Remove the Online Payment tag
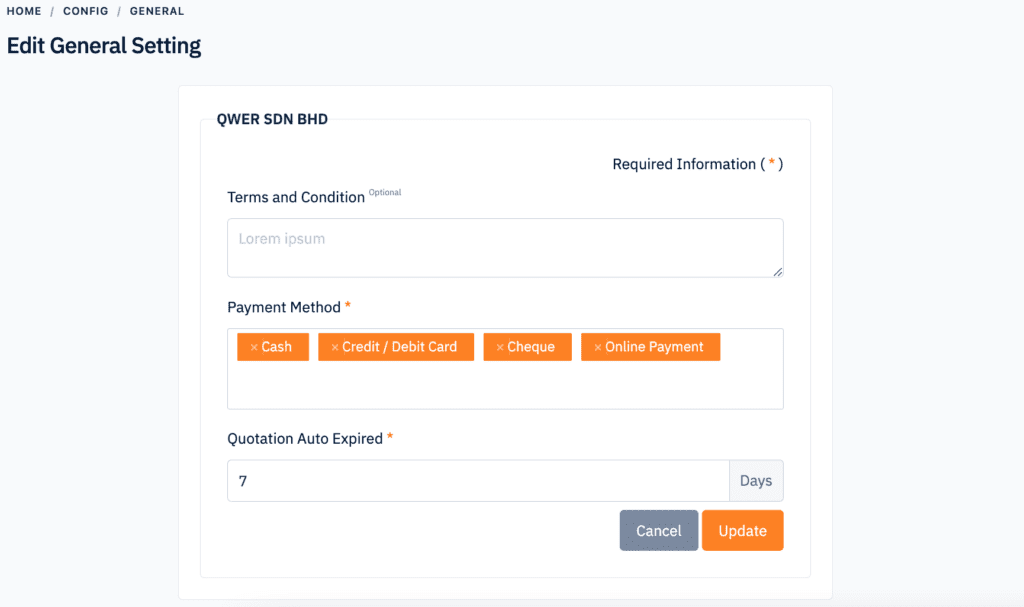Viewport: 1024px width, 607px height. (x=598, y=348)
